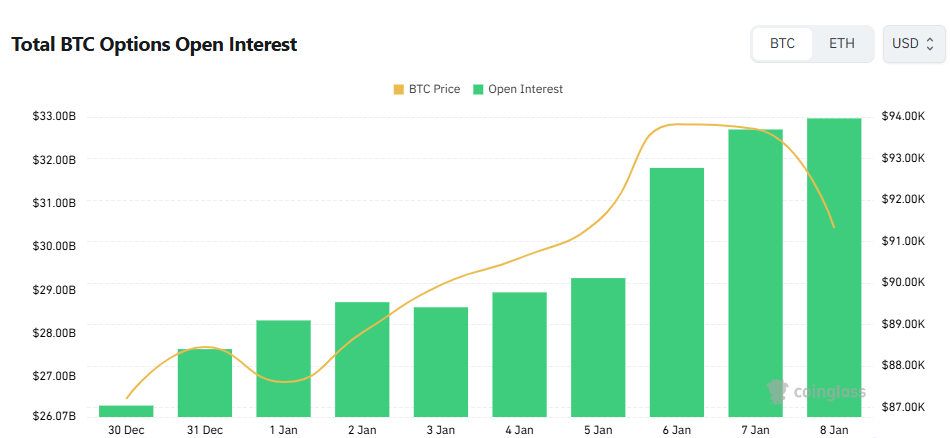Viewport: 950px width, 438px height.
Task: Open the USD currency dropdown
Action: 913,44
